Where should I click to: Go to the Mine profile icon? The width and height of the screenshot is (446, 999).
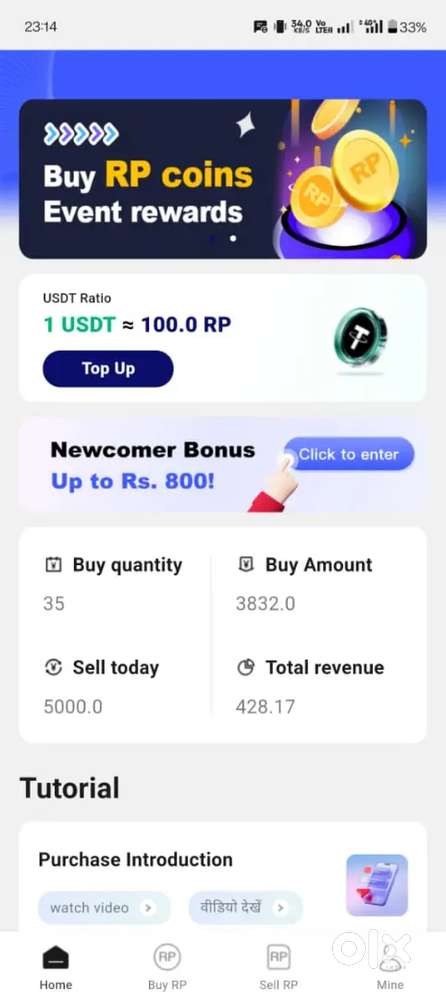pyautogui.click(x=390, y=958)
